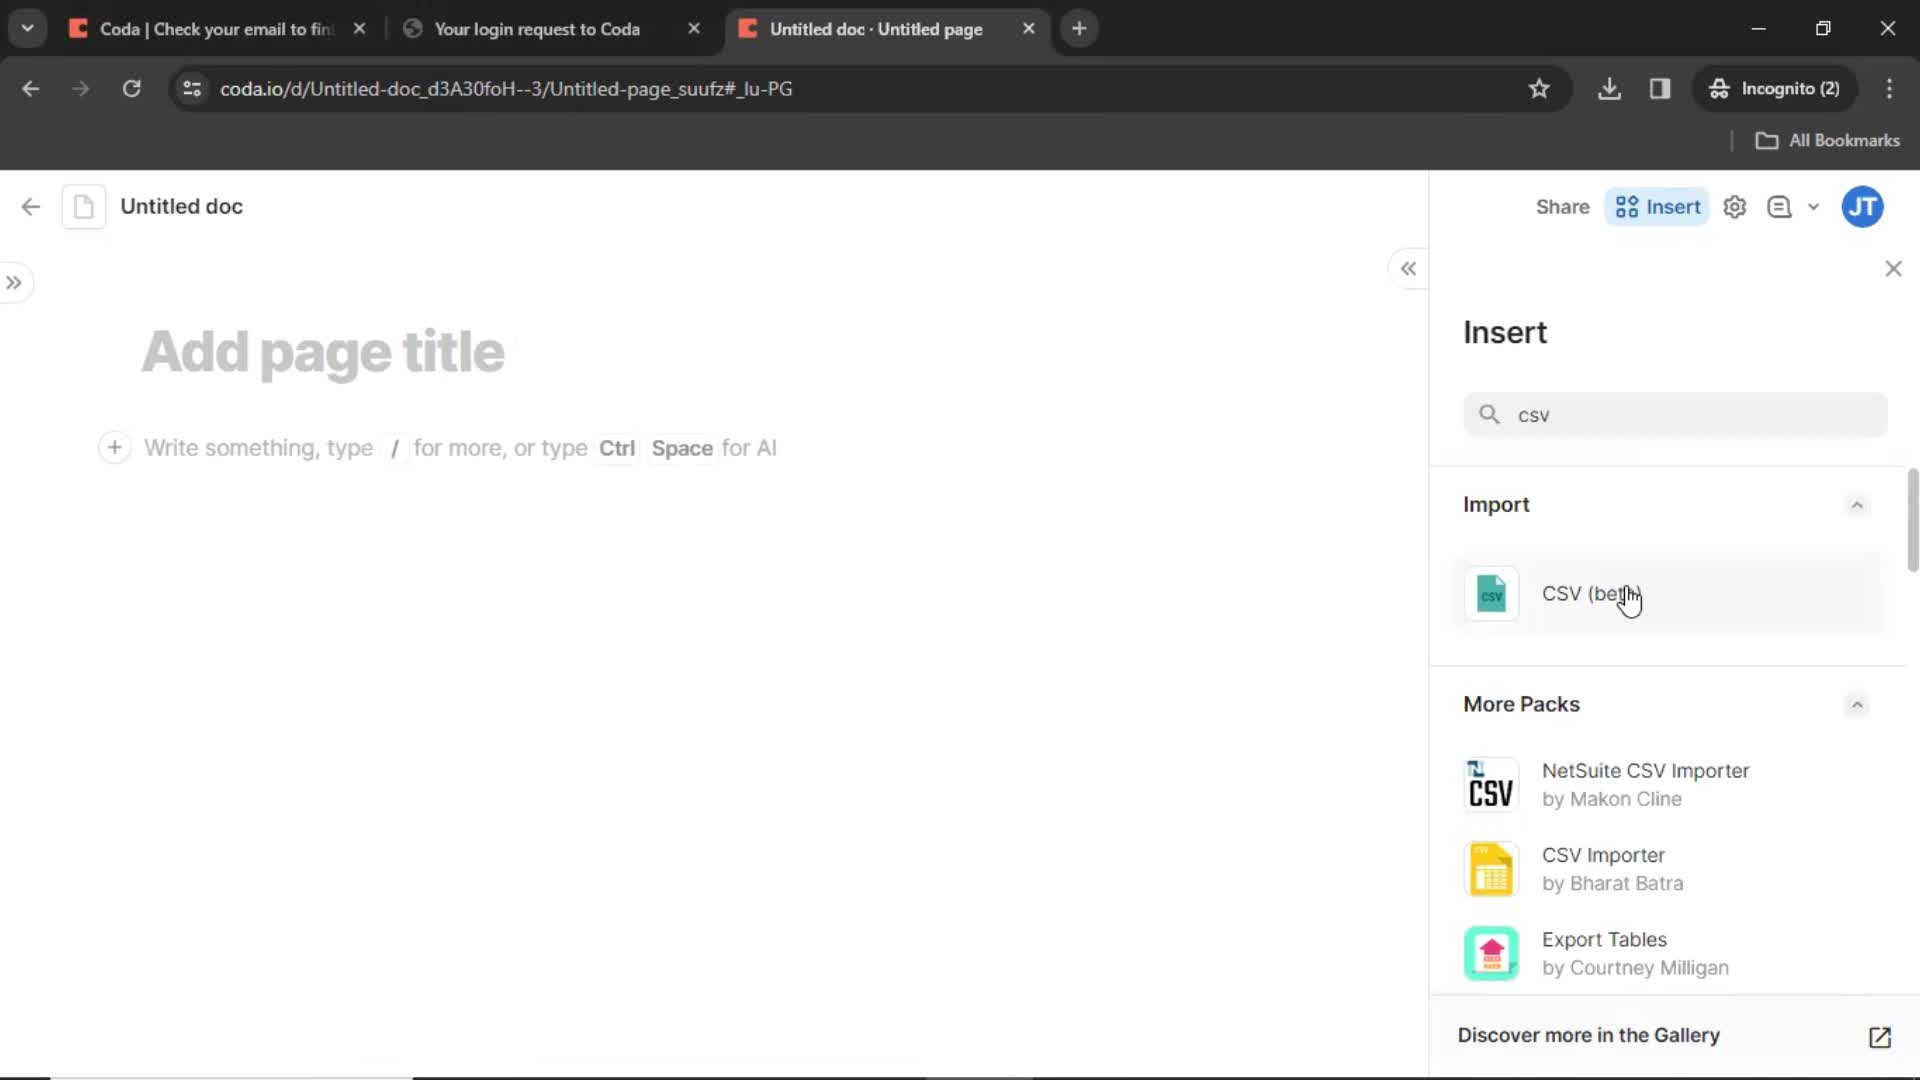Go forward in browser history
The width and height of the screenshot is (1920, 1080).
[x=81, y=89]
